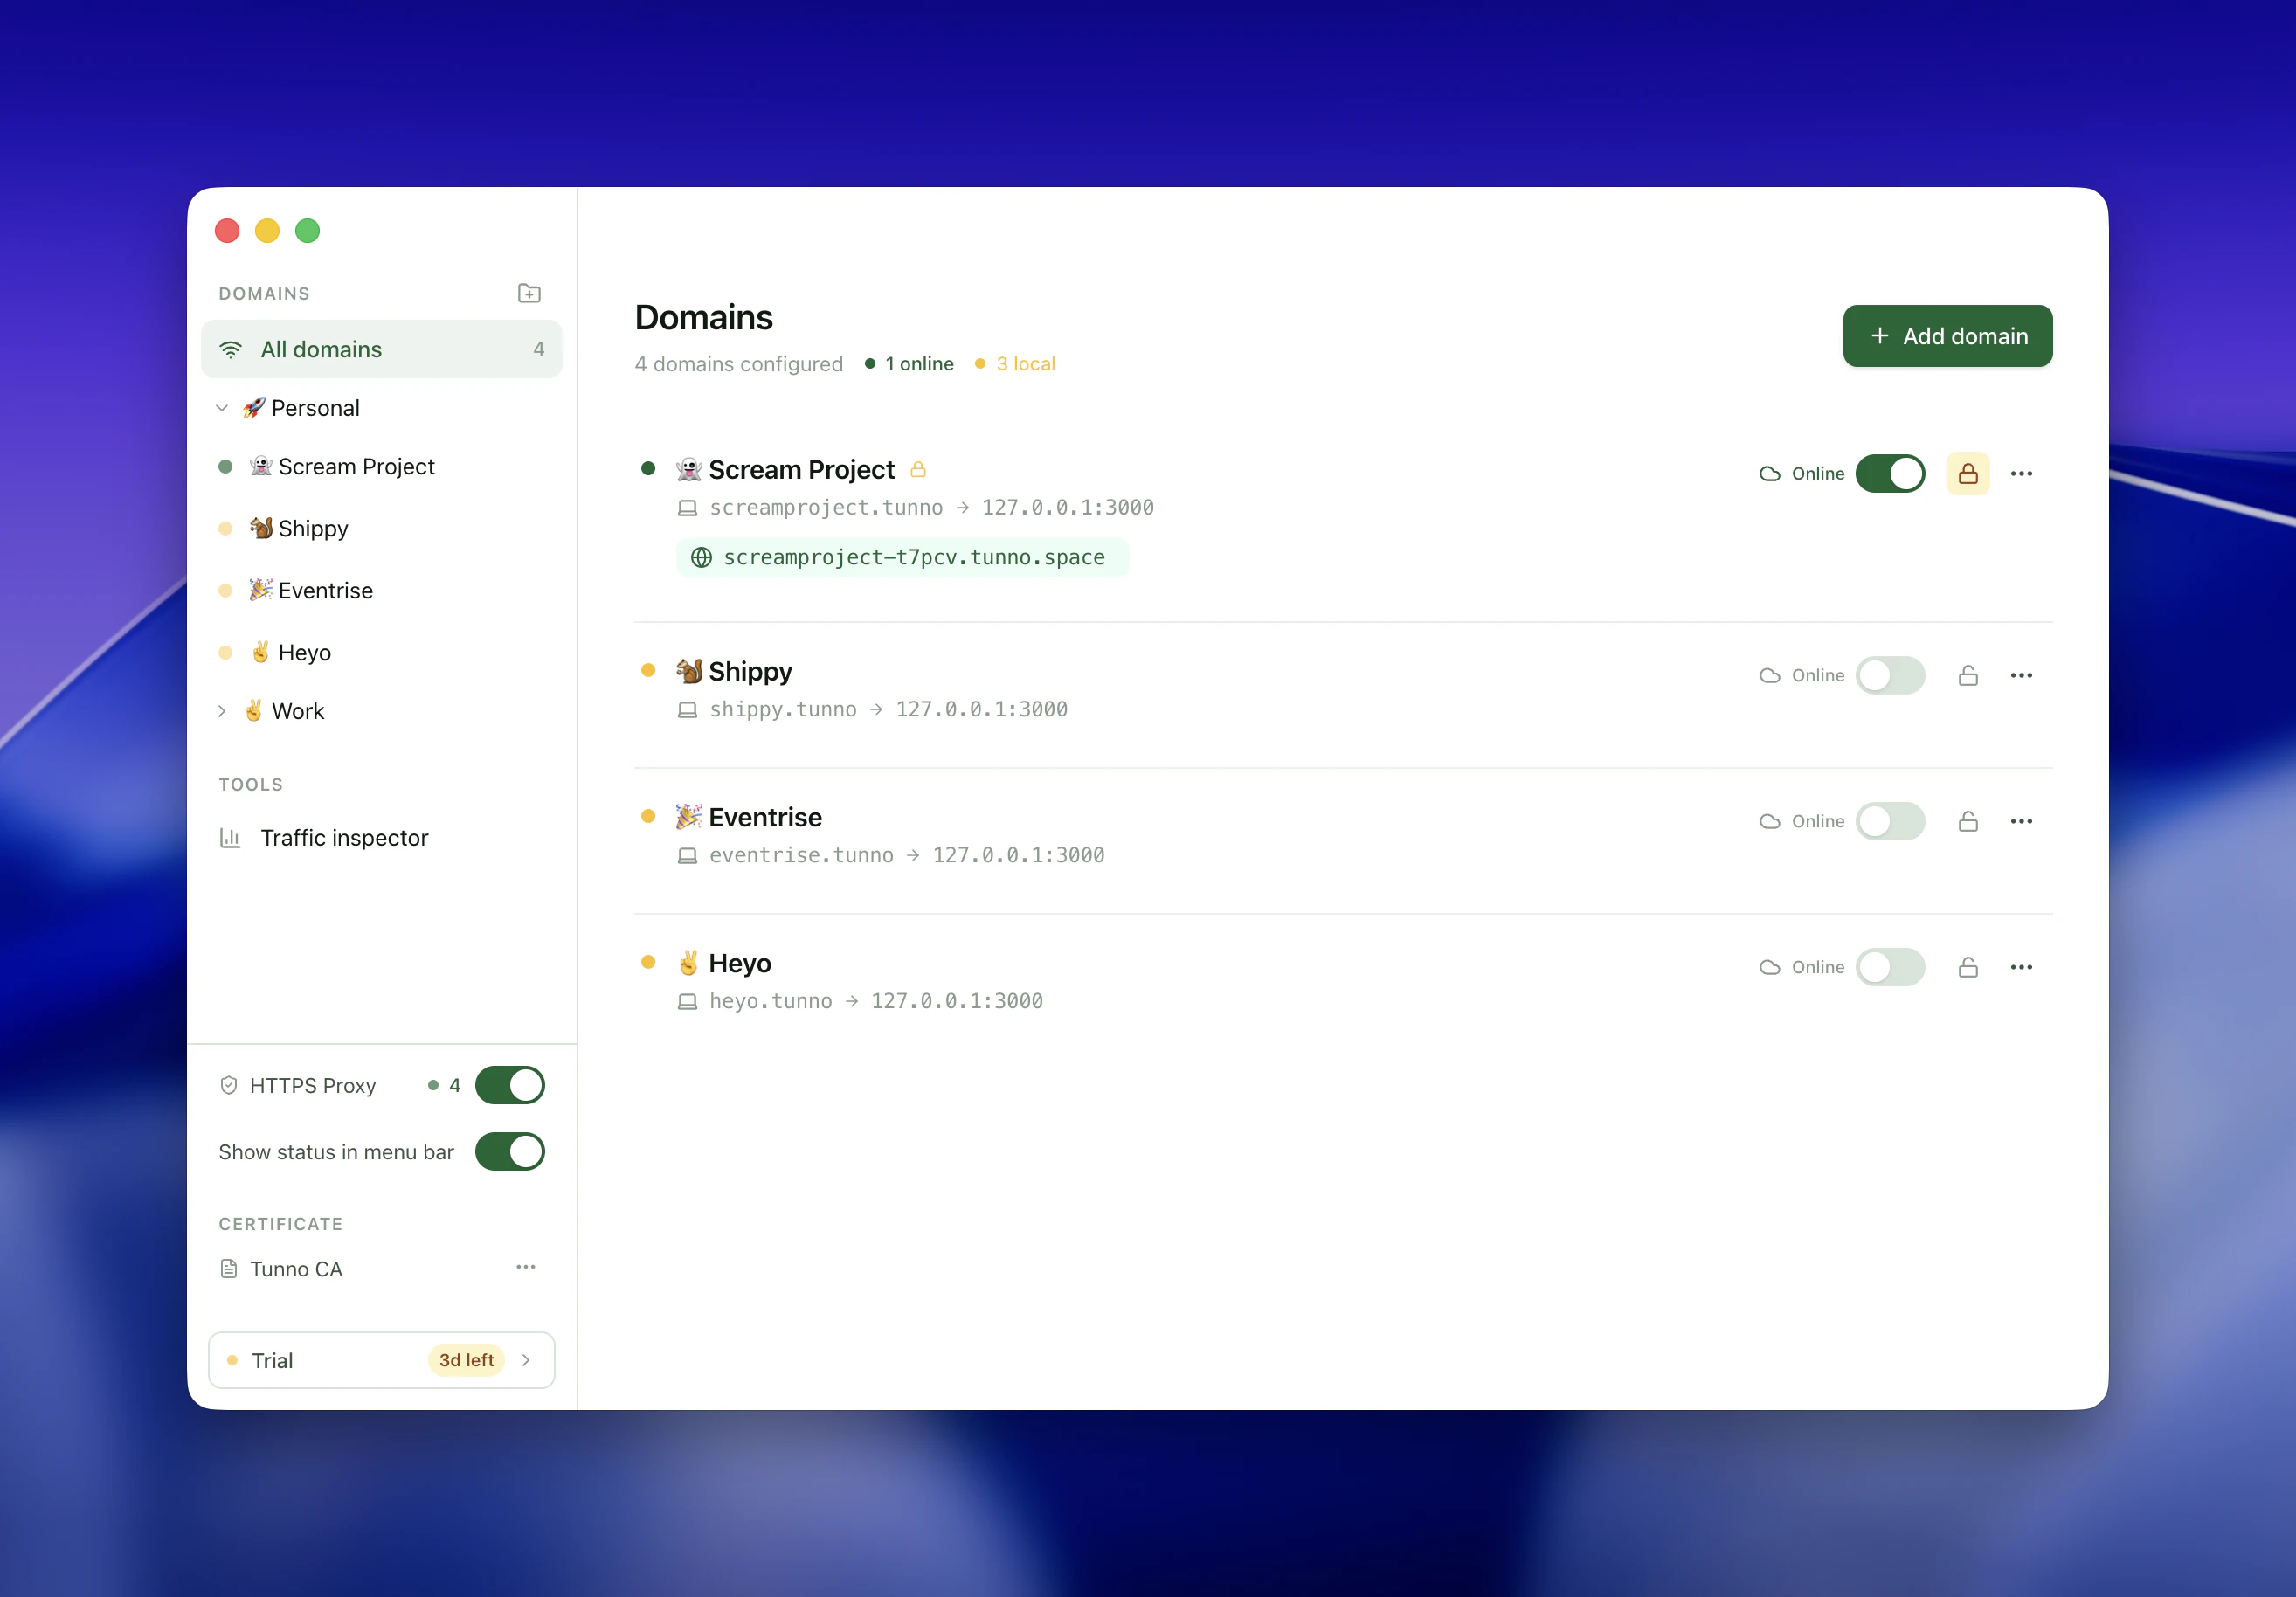Expand the Work group

[x=222, y=710]
